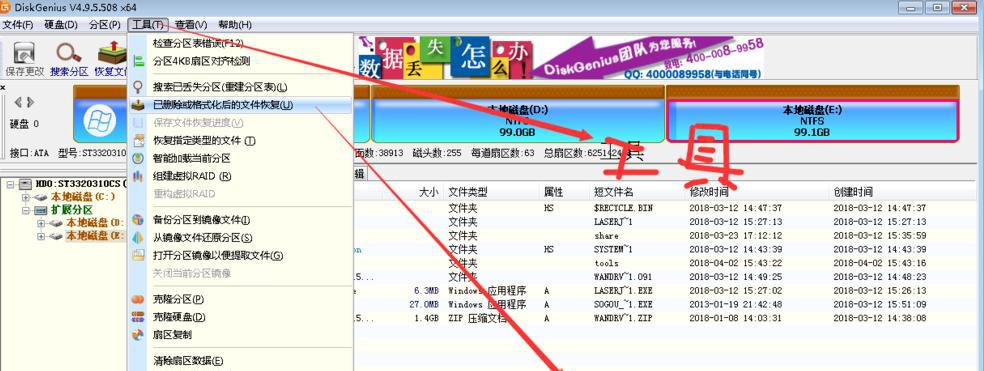Select the SOGOU_~1.EXE file
The image size is (984, 371).
tap(623, 304)
